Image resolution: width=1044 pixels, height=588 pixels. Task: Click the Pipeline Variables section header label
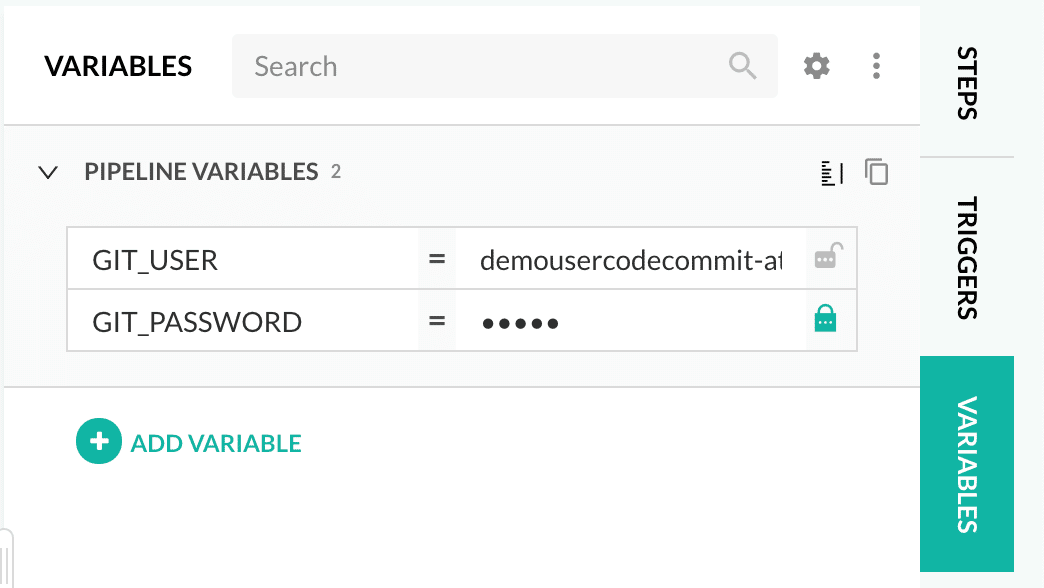click(201, 172)
